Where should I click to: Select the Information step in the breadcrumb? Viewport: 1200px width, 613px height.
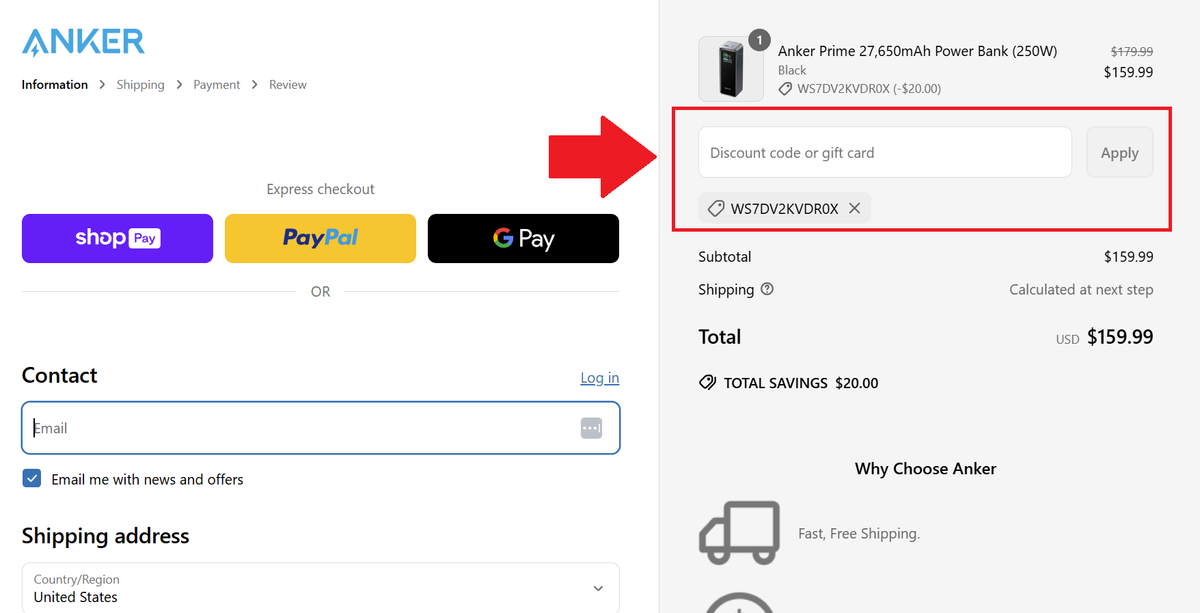(54, 84)
